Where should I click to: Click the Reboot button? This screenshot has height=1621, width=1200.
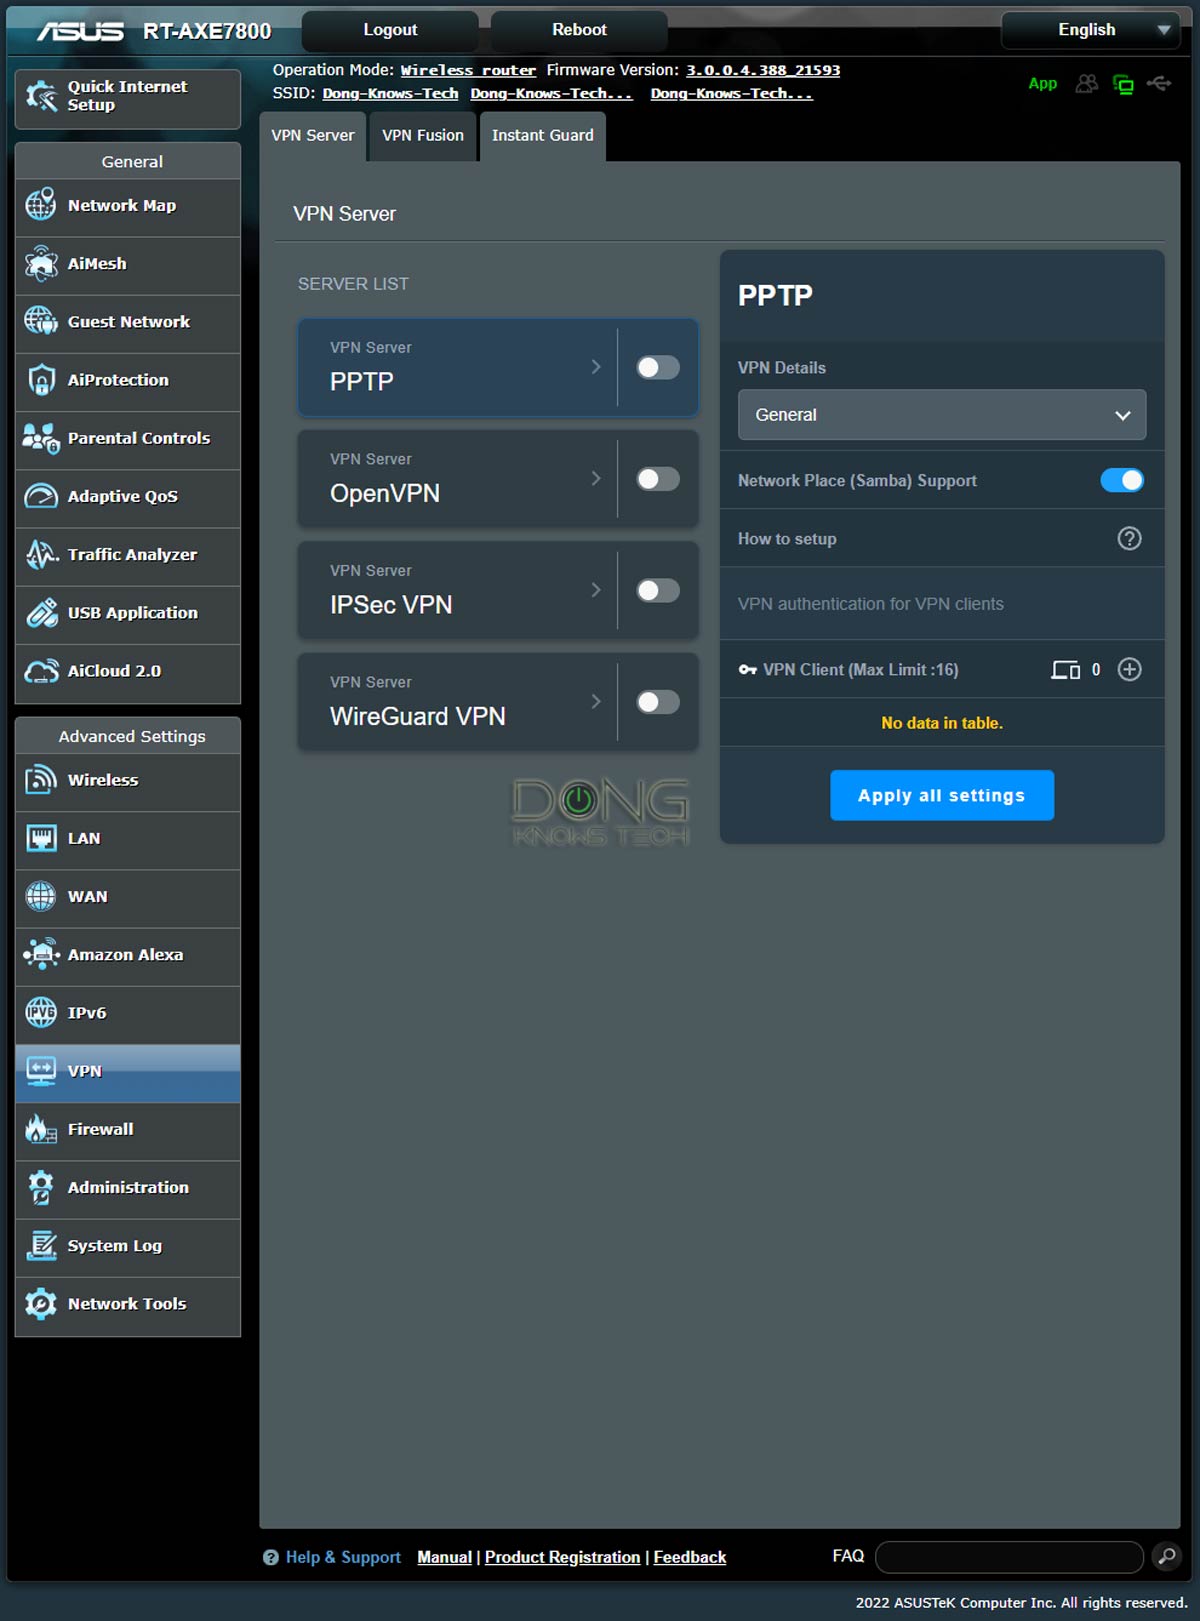coord(580,30)
